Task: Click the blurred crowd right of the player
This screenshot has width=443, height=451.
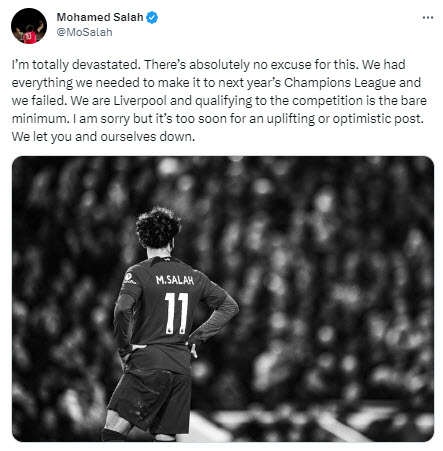Action: 333,283
